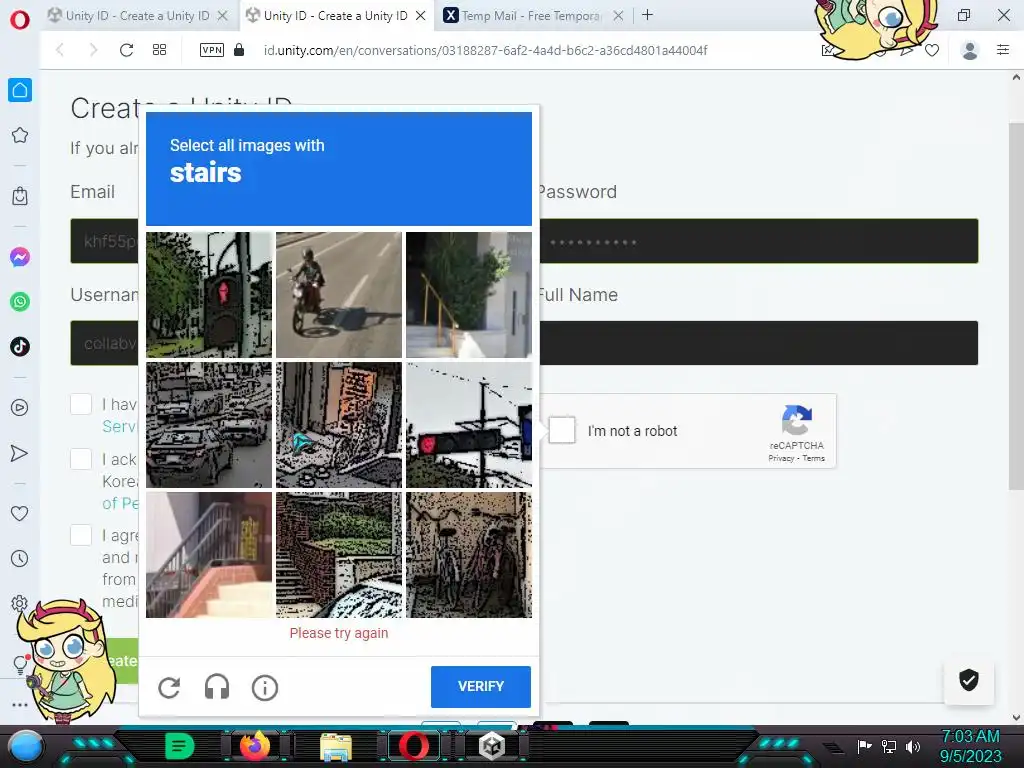Reload the current page
Viewport: 1024px width, 768px height.
pyautogui.click(x=126, y=50)
